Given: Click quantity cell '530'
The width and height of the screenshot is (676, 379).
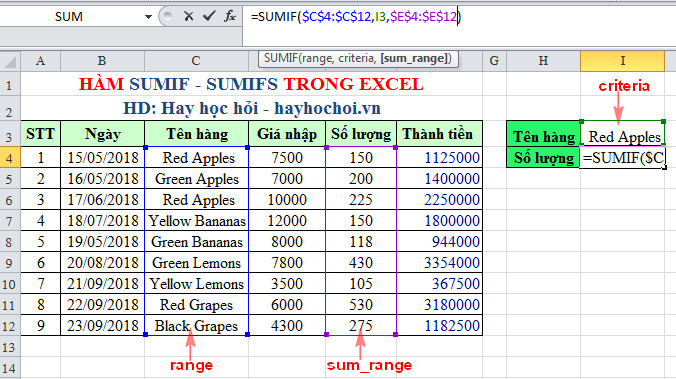Looking at the screenshot, I should [x=361, y=305].
